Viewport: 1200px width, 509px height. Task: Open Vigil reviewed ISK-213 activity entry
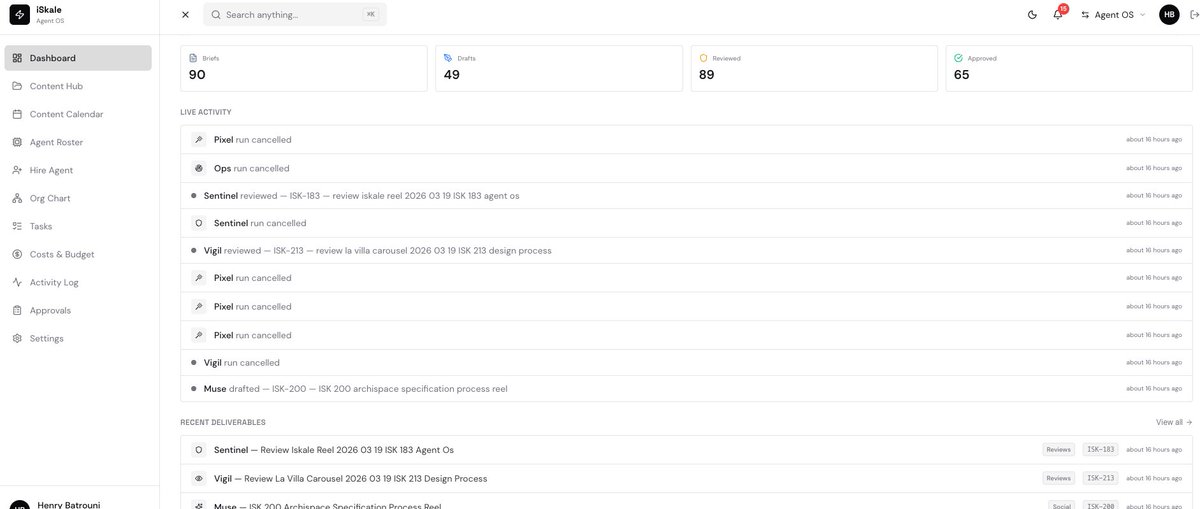pos(686,250)
